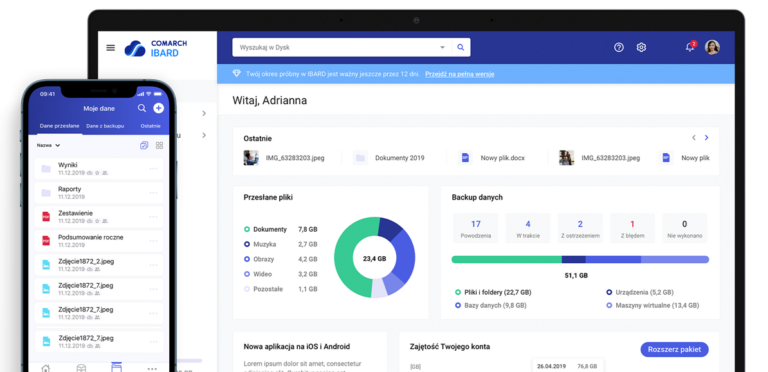Tap the search icon in phone header

[142, 108]
